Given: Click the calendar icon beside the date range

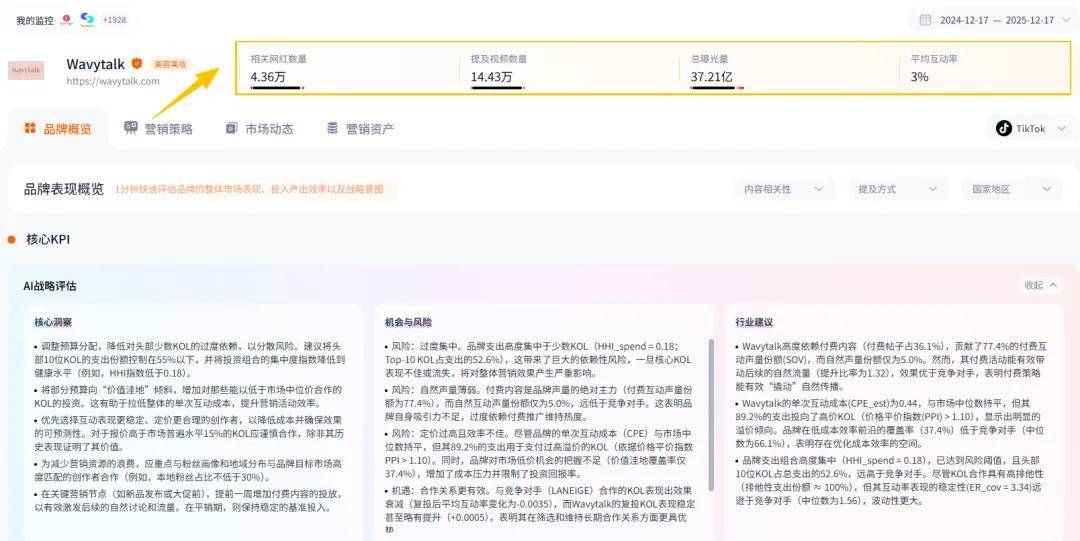Looking at the screenshot, I should pos(925,20).
